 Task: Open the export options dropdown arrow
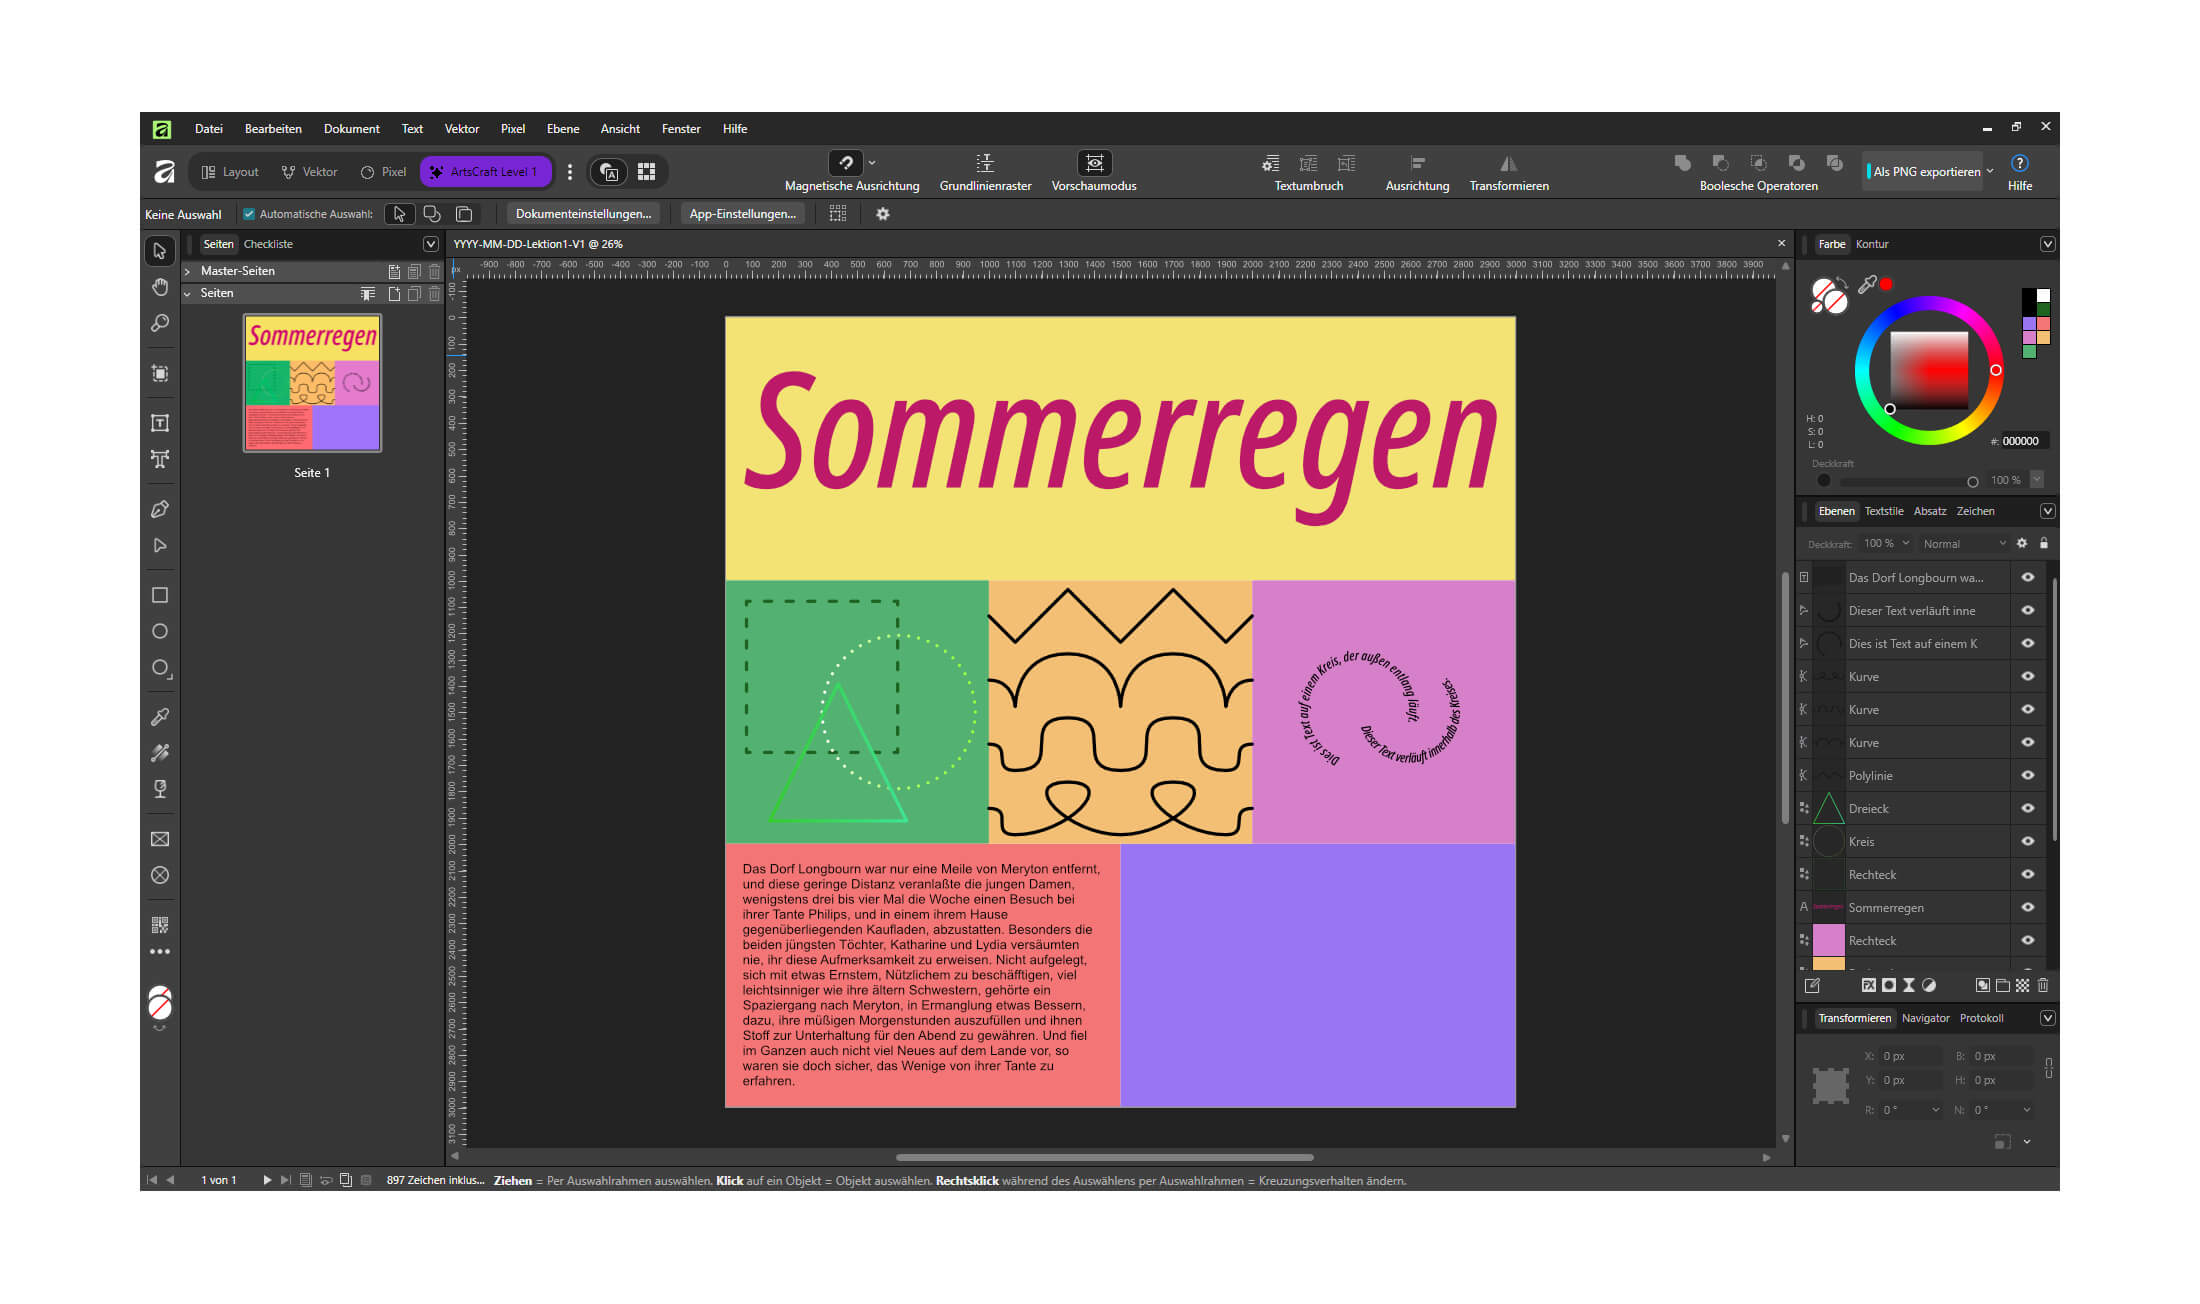[1990, 171]
